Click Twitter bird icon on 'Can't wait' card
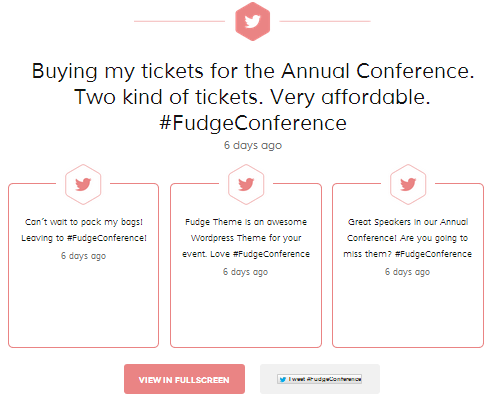The image size is (502, 401). [83, 184]
